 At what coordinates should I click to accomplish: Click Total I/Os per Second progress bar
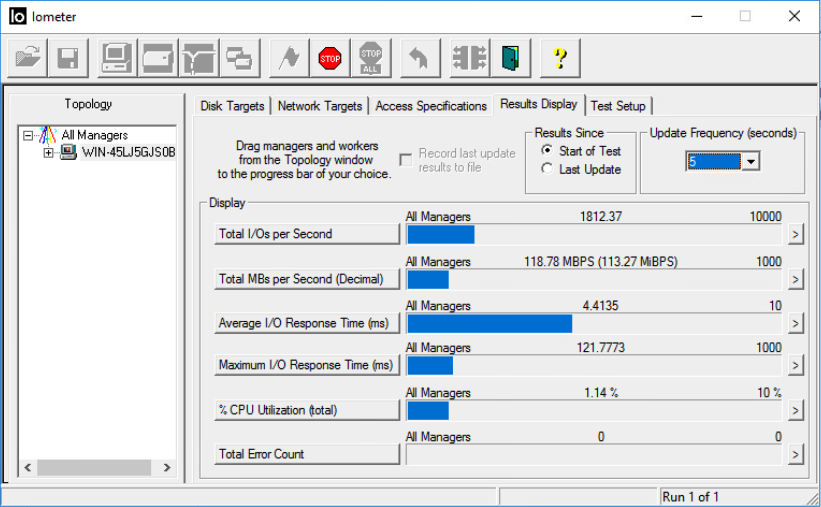[594, 235]
